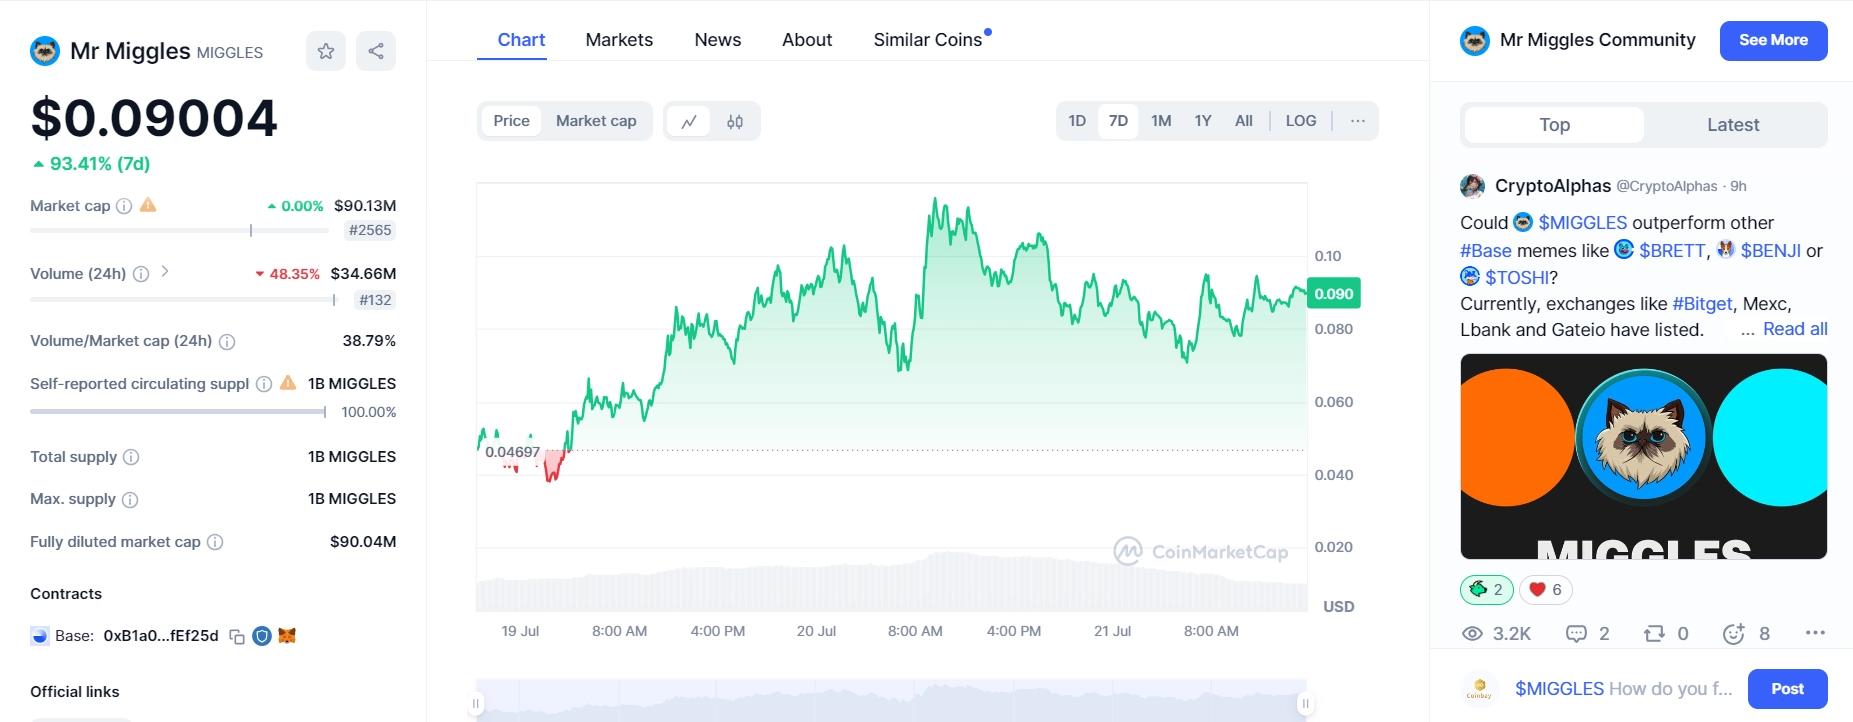Open the Market cap info icon
Image resolution: width=1853 pixels, height=722 pixels.
coord(124,206)
